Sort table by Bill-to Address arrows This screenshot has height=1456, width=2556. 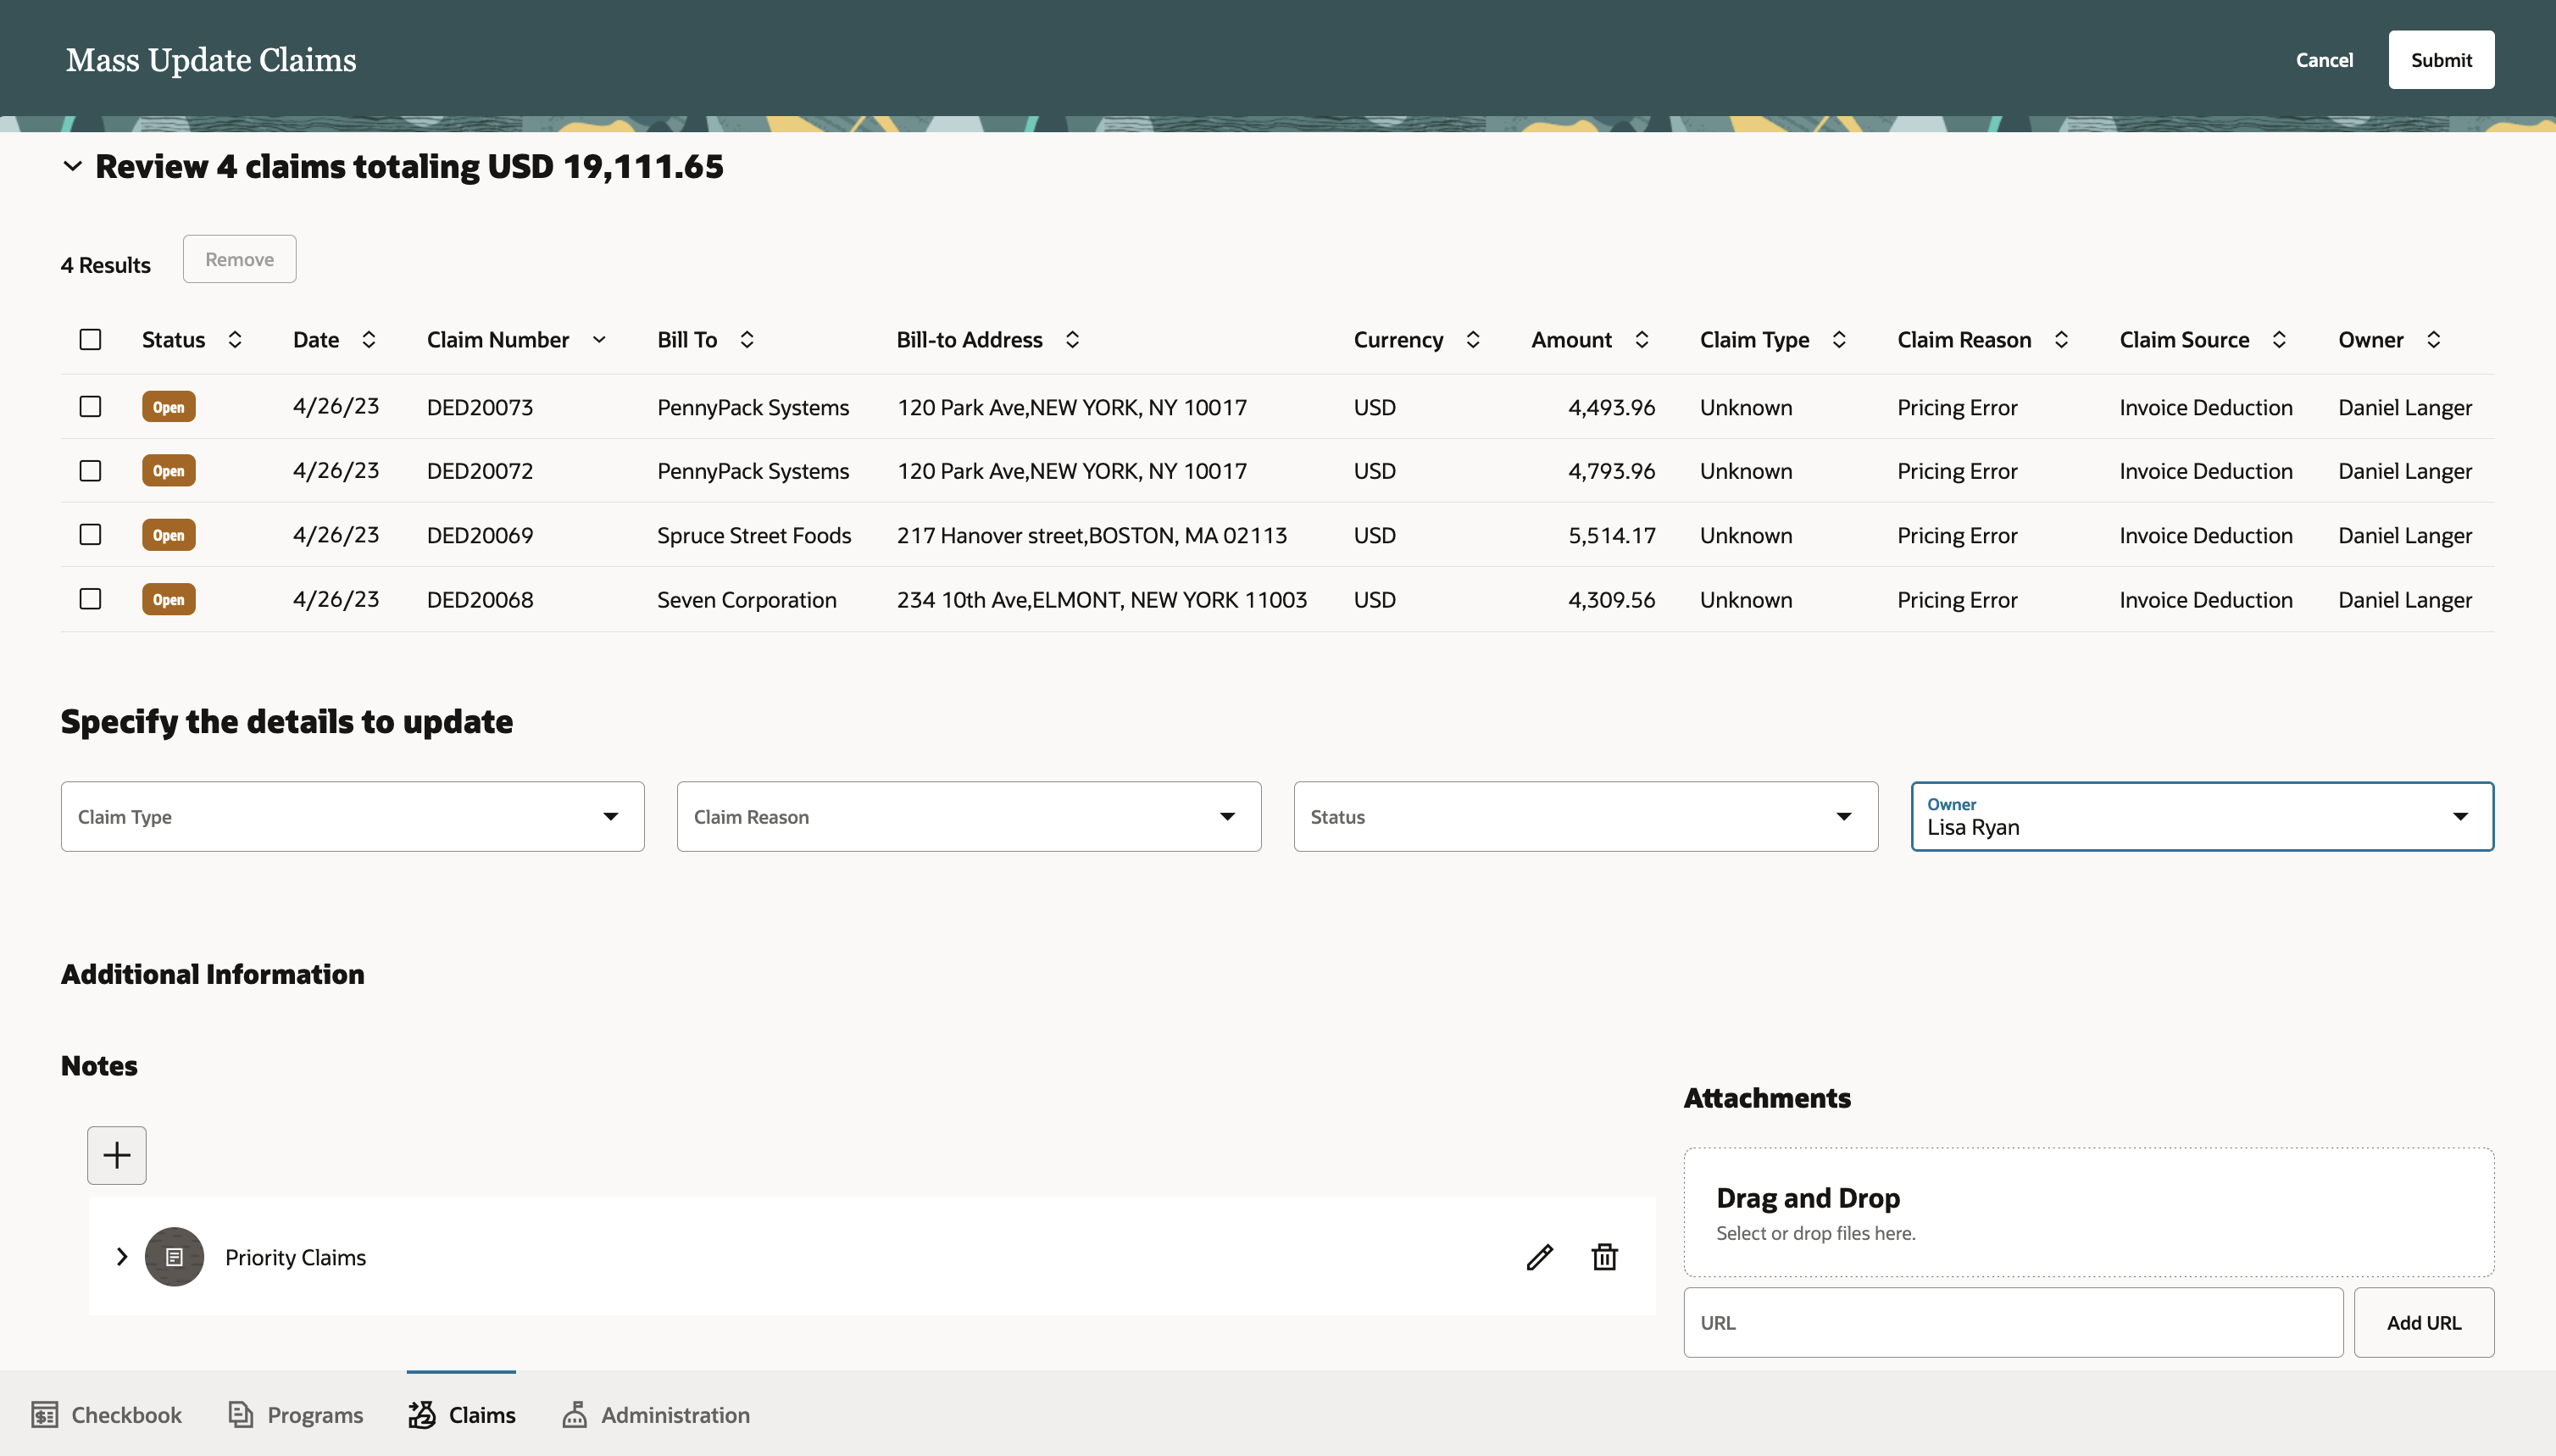1072,340
